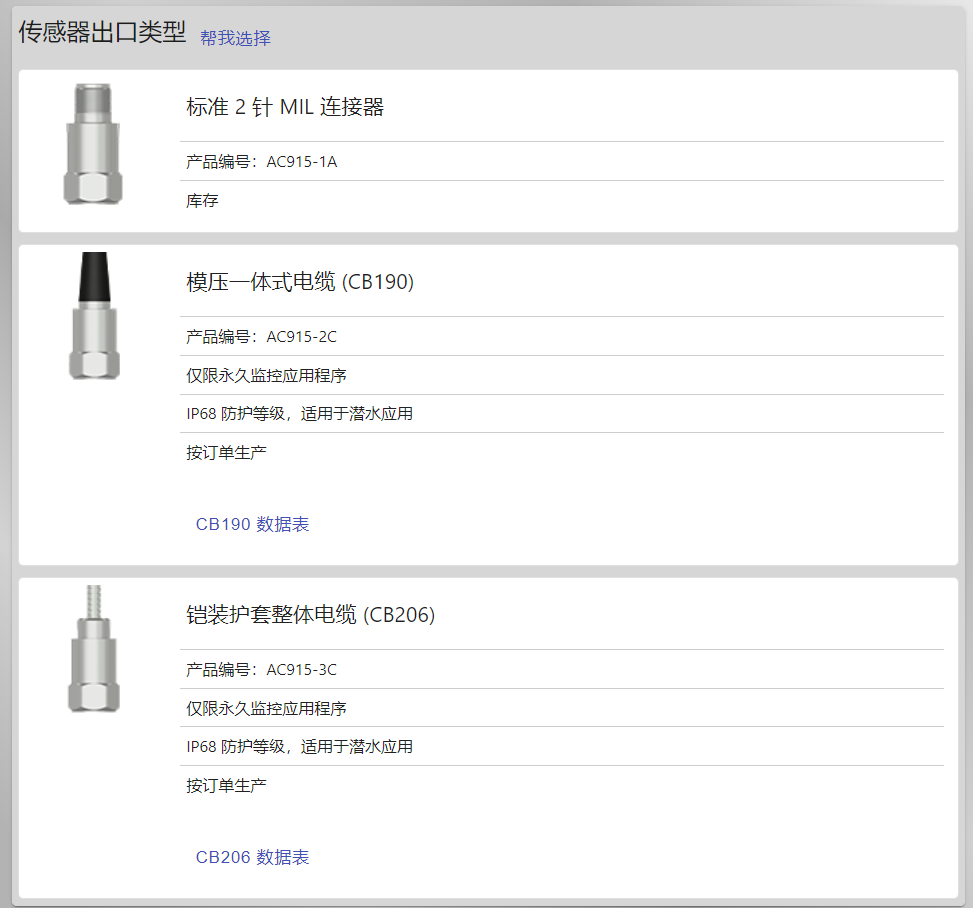
Task: Click the 传感器出口类型 section heading
Action: (102, 32)
